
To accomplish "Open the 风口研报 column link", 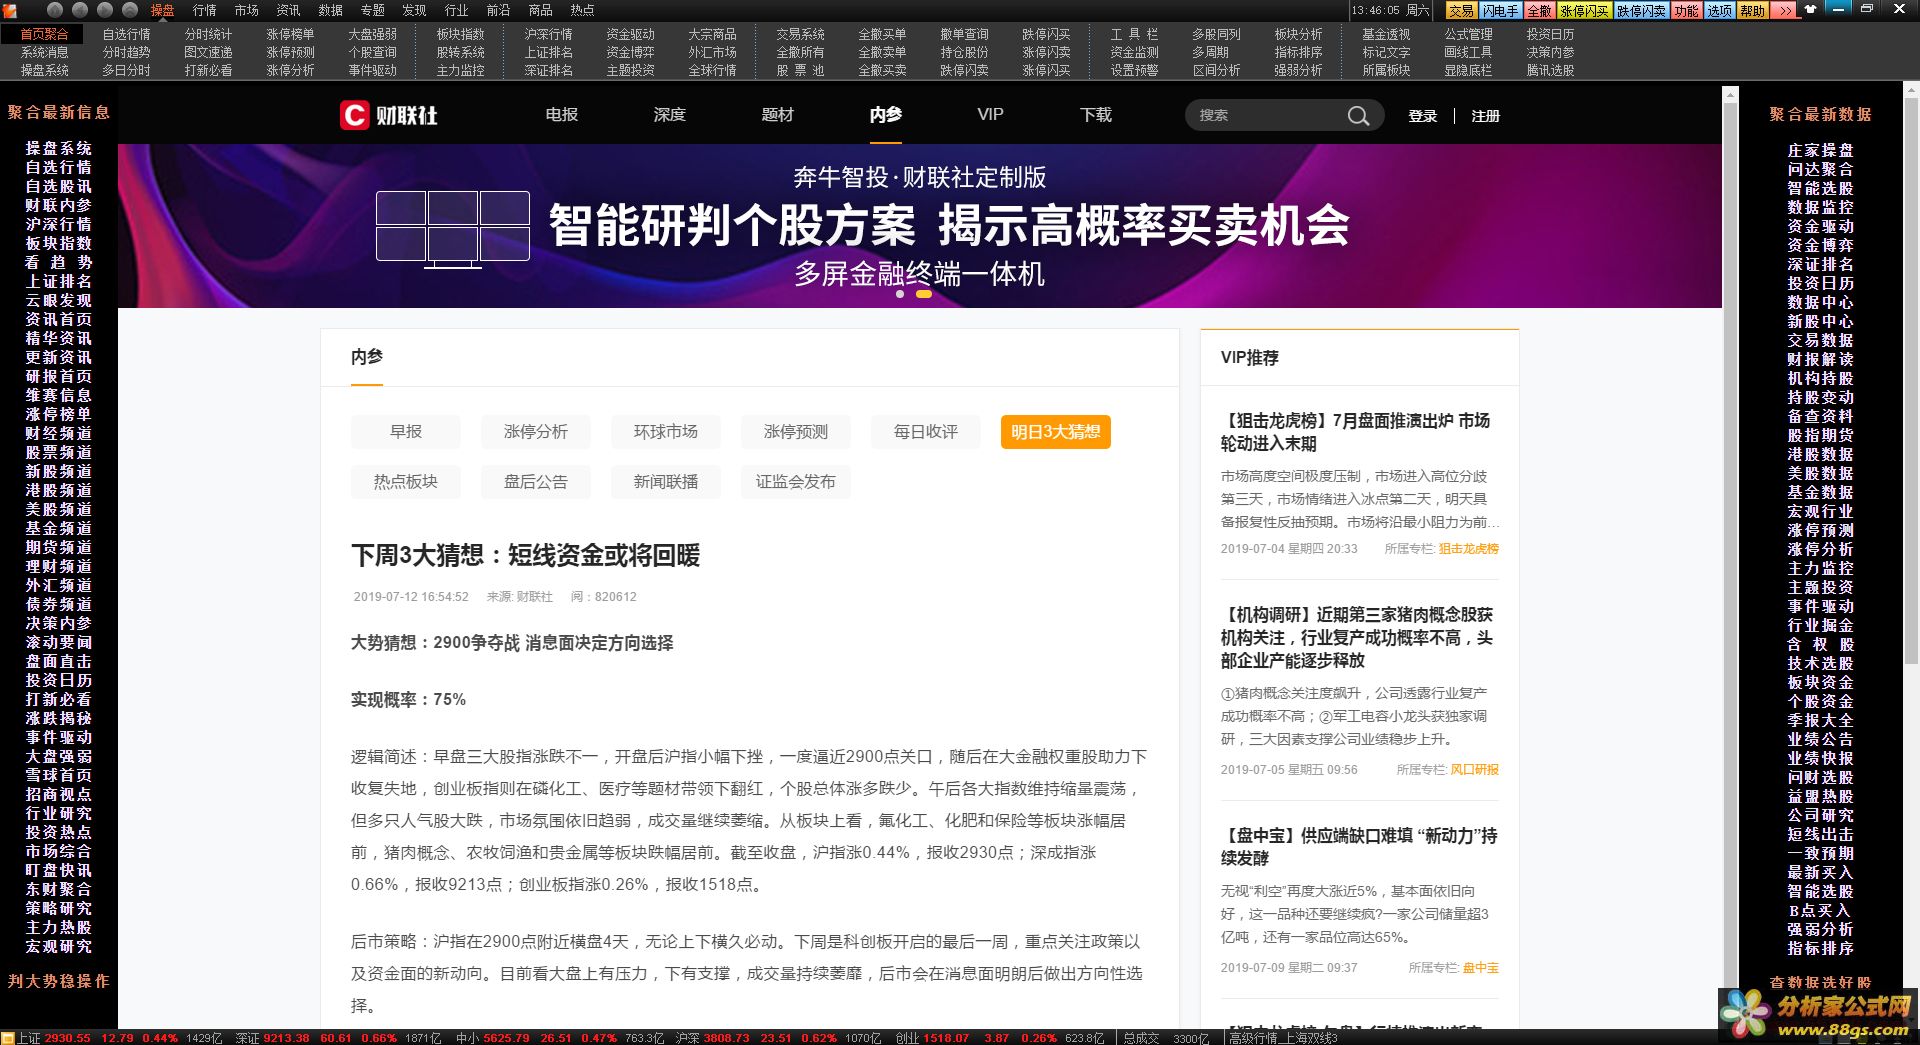I will 1475,770.
